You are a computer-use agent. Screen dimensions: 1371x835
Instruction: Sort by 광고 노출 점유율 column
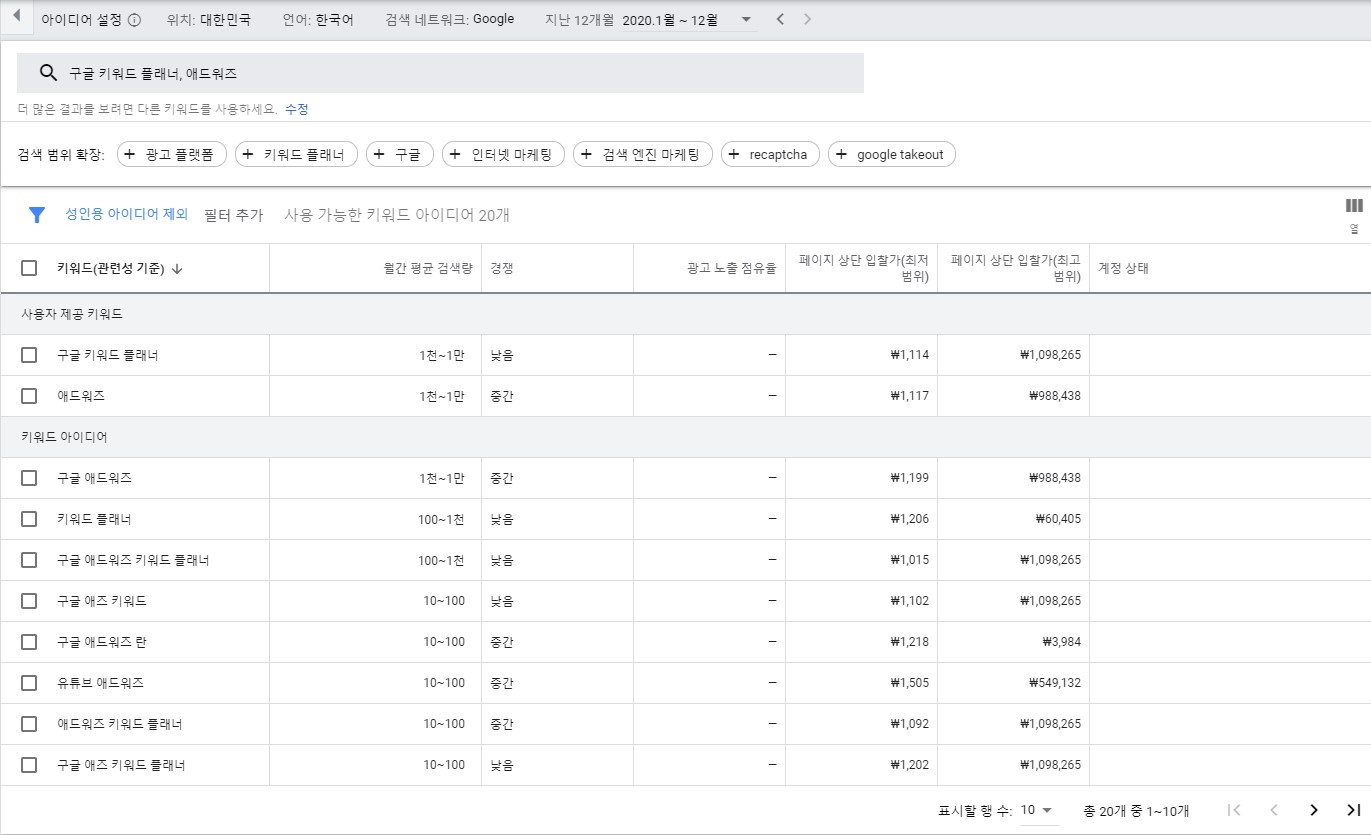coord(732,268)
